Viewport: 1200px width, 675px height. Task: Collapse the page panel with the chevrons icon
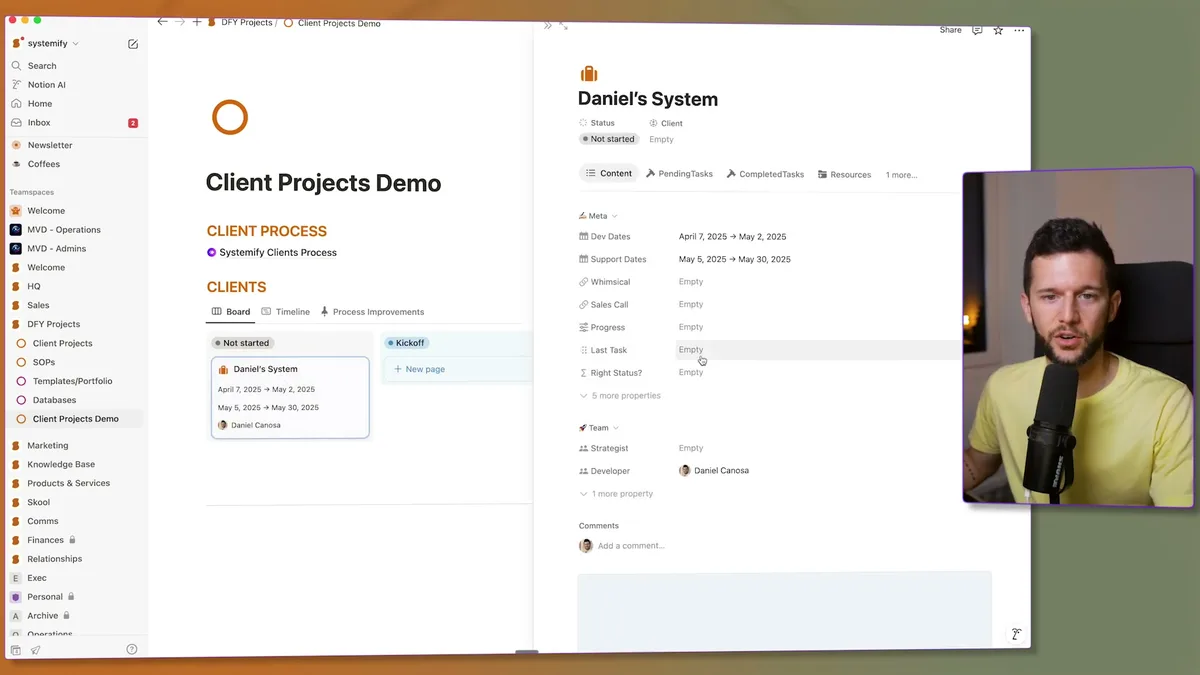[x=547, y=27]
